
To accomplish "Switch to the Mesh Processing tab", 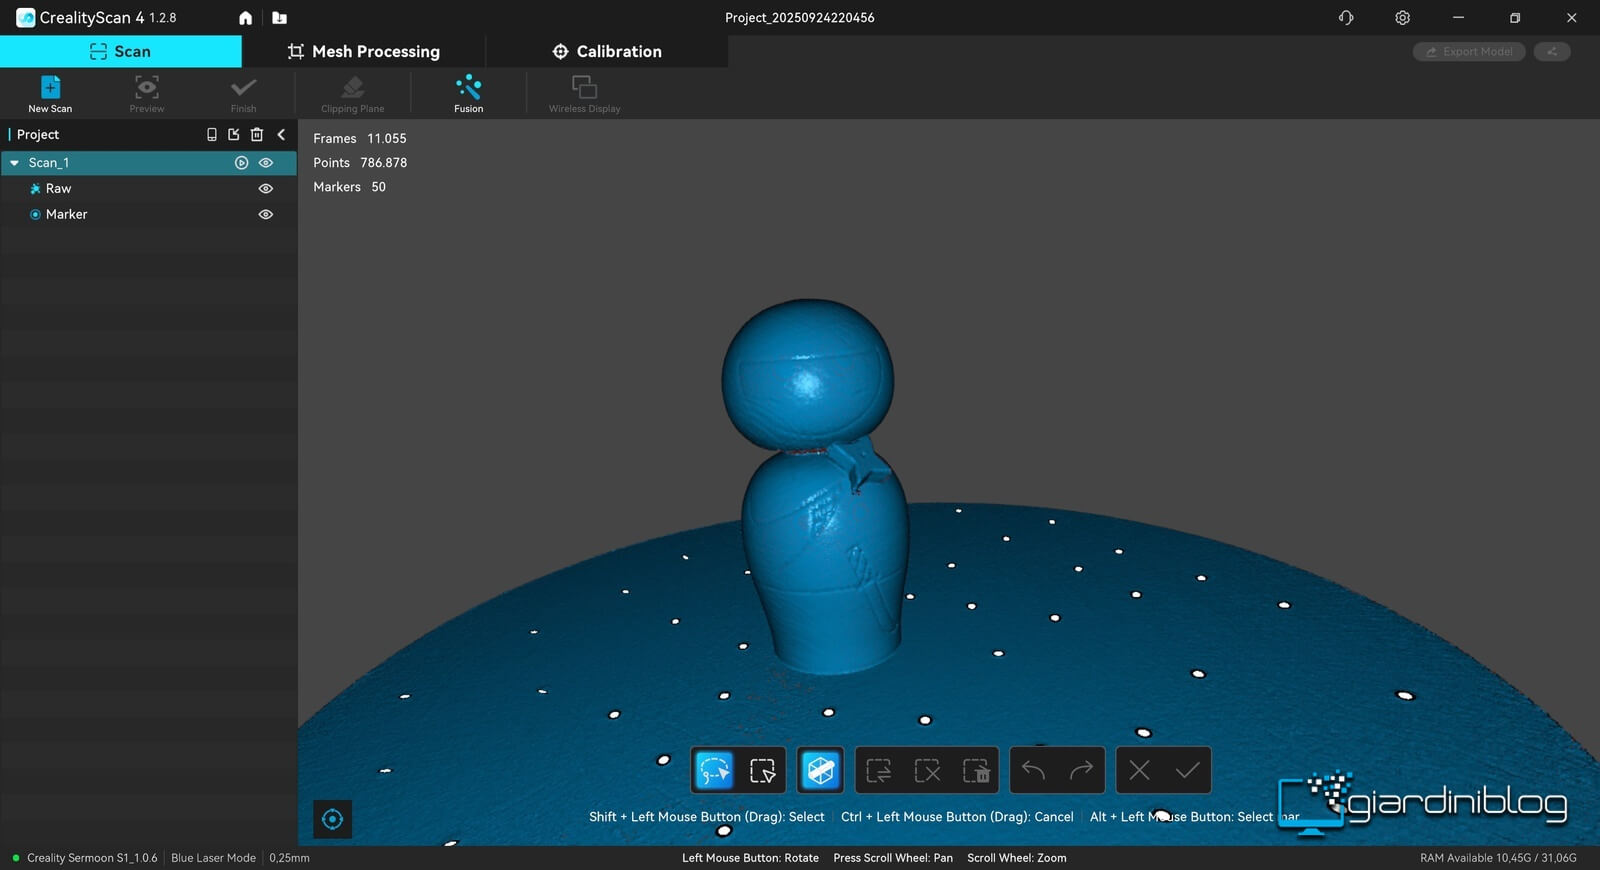I will click(x=364, y=51).
